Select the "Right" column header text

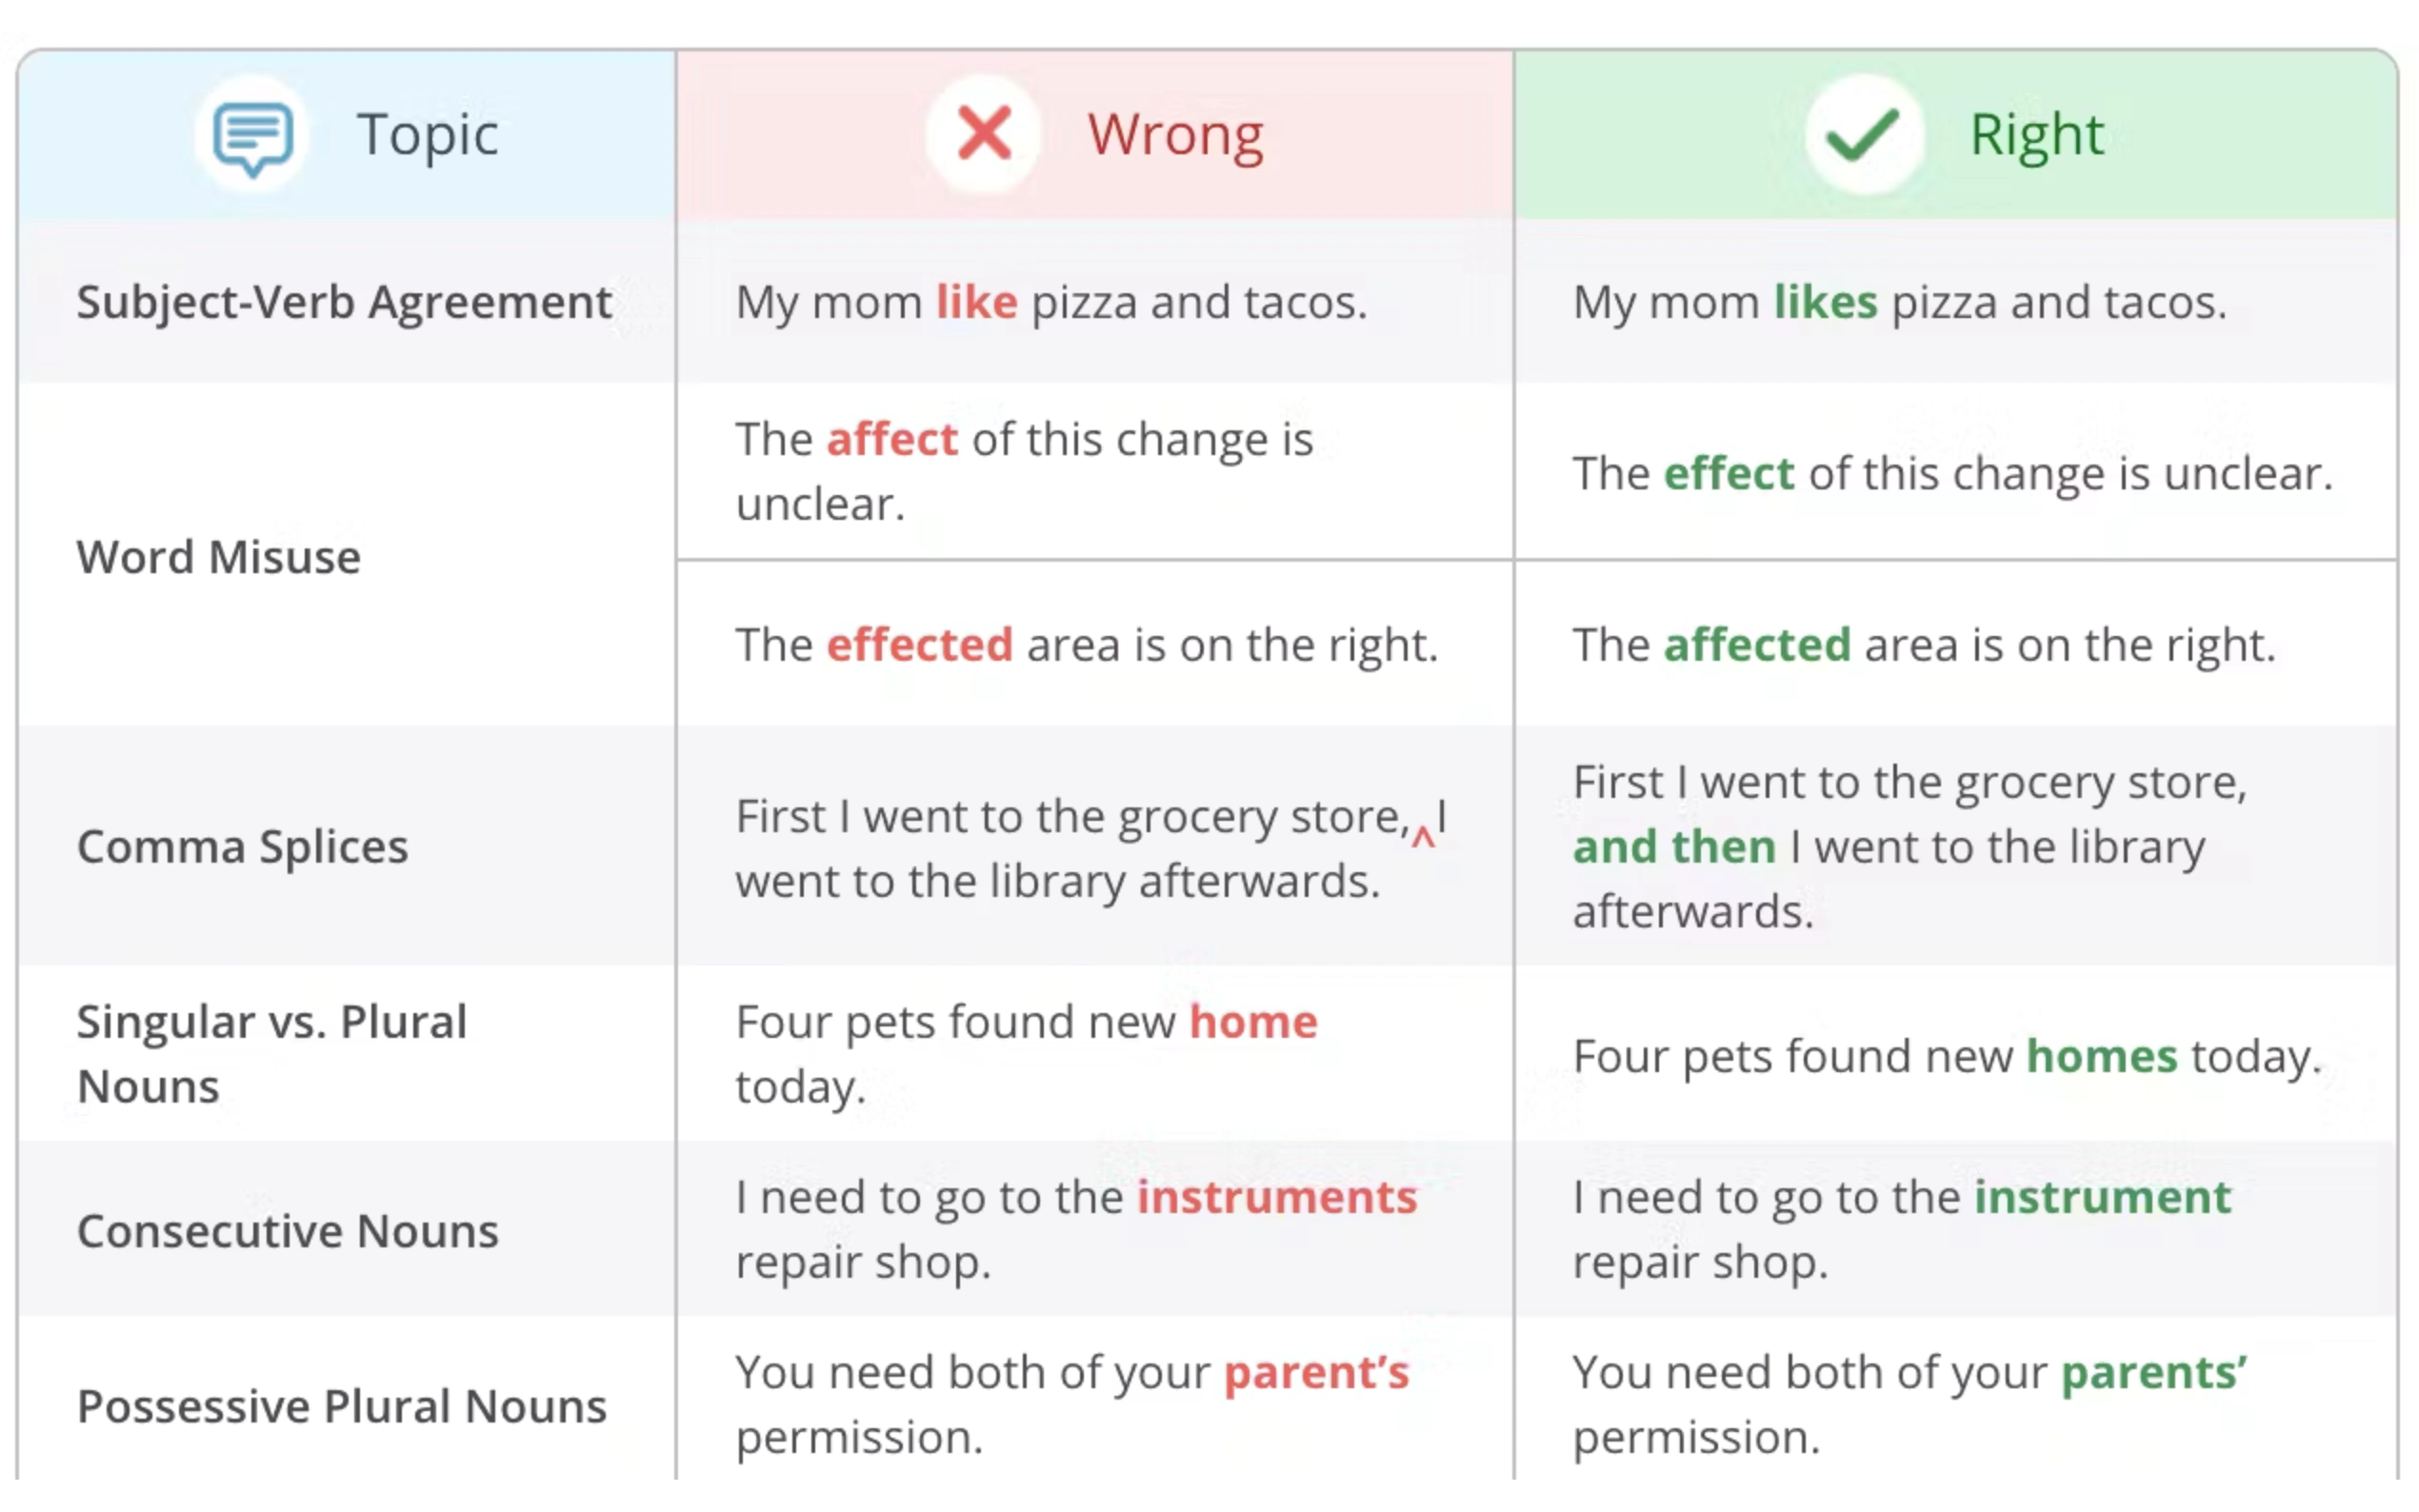(x=2036, y=134)
